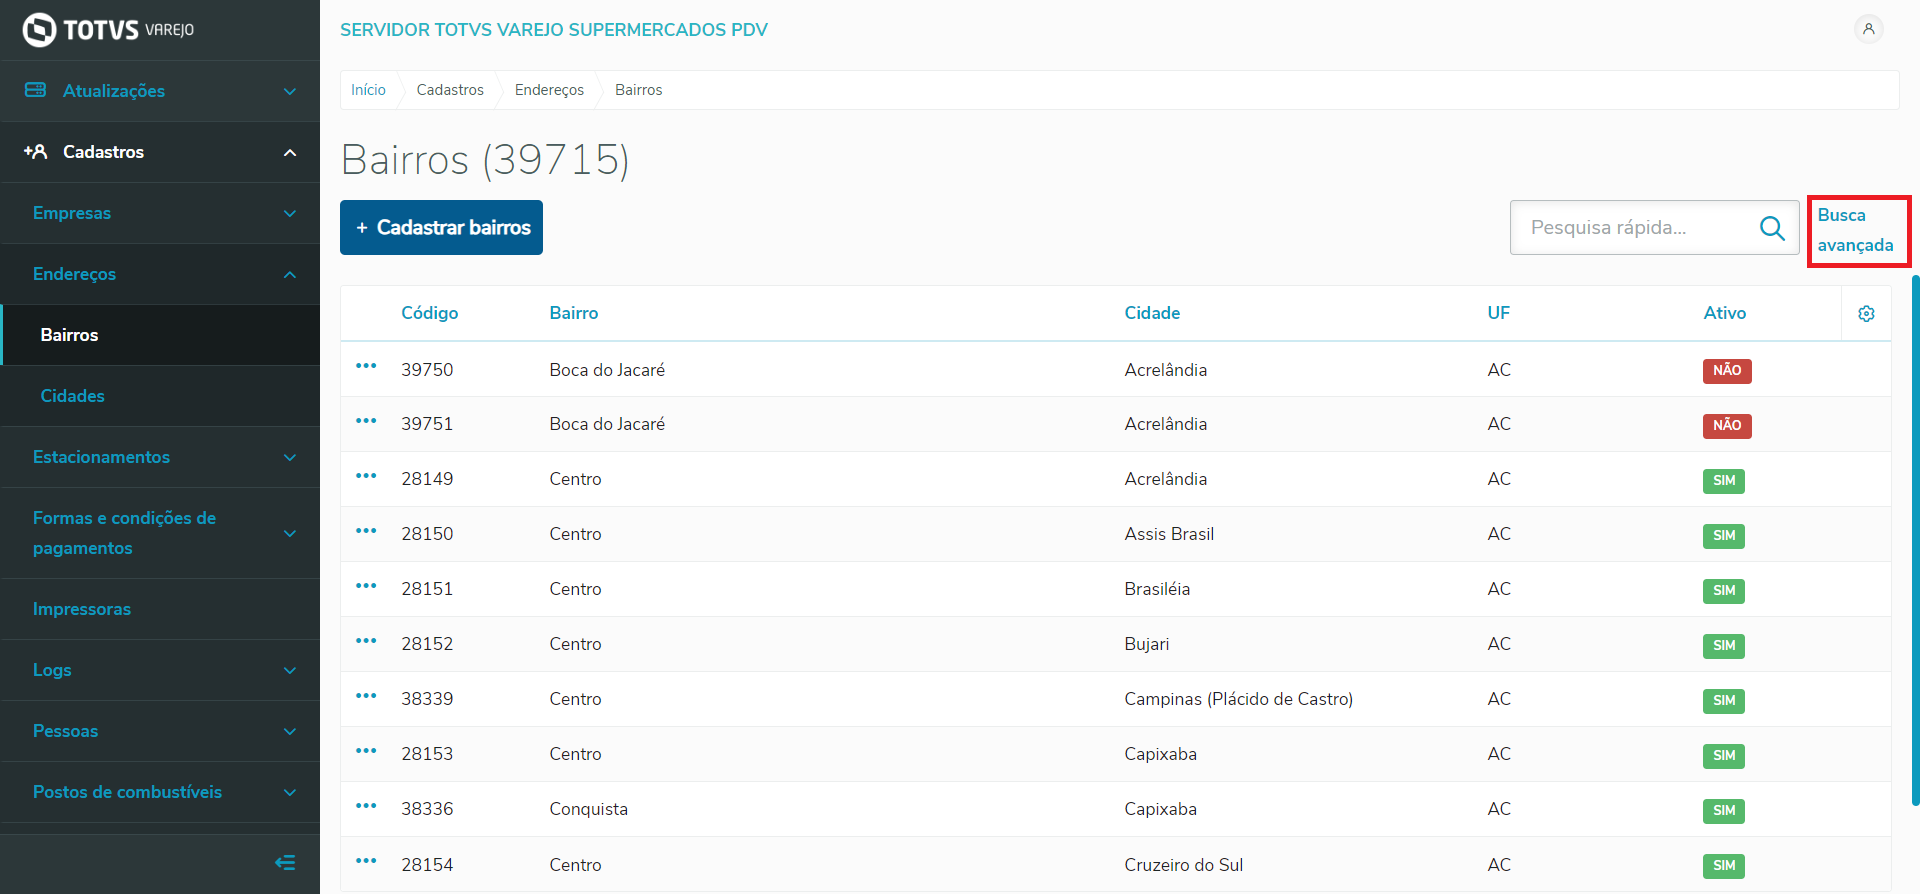Sort table by Cidade column
This screenshot has height=894, width=1920.
[1152, 313]
